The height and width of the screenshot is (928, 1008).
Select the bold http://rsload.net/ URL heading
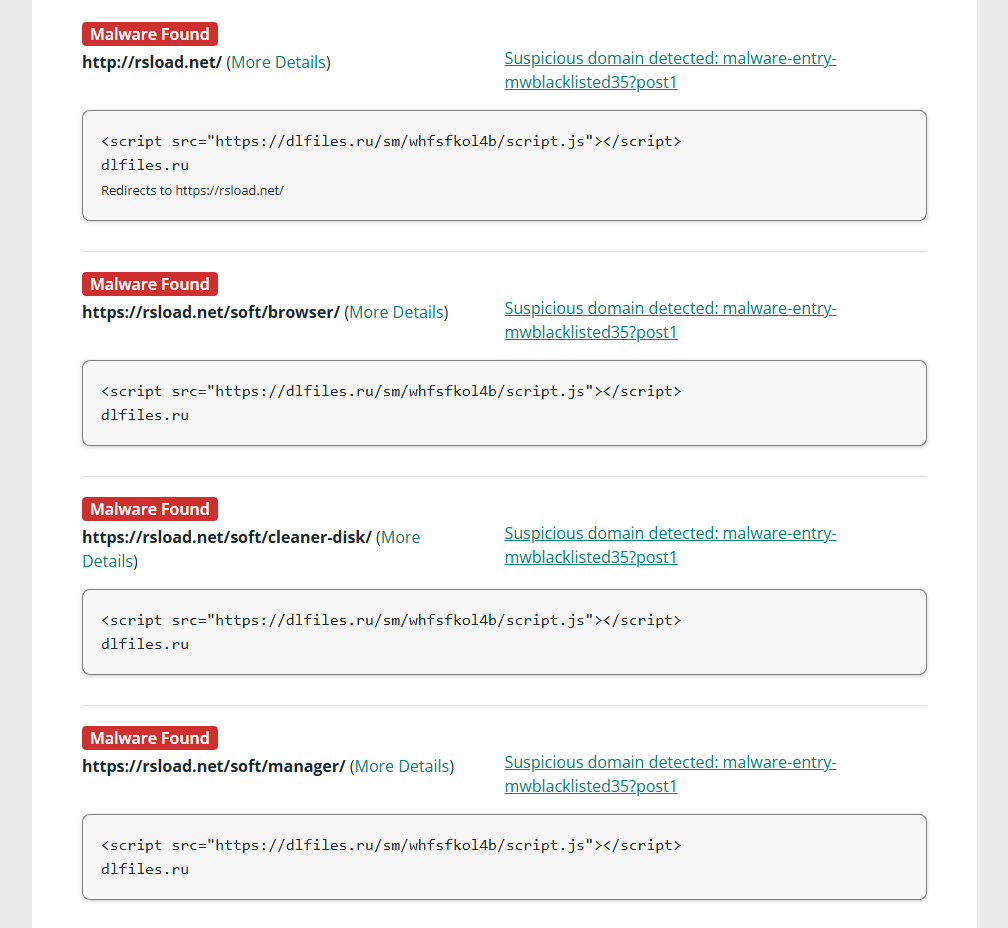[x=151, y=61]
